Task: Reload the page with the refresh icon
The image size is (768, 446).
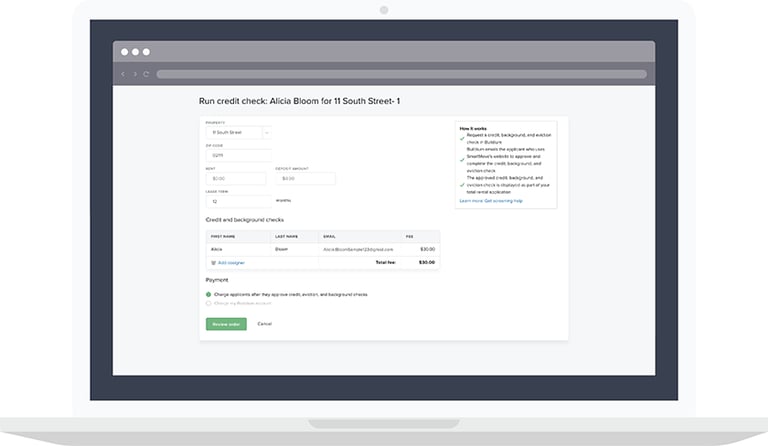Action: coord(147,74)
